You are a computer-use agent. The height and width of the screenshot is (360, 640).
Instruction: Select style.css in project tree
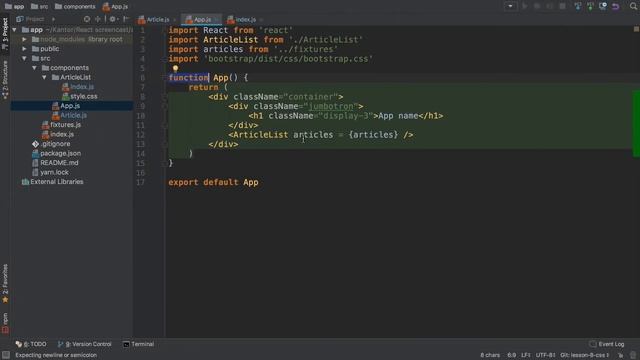tap(80, 96)
